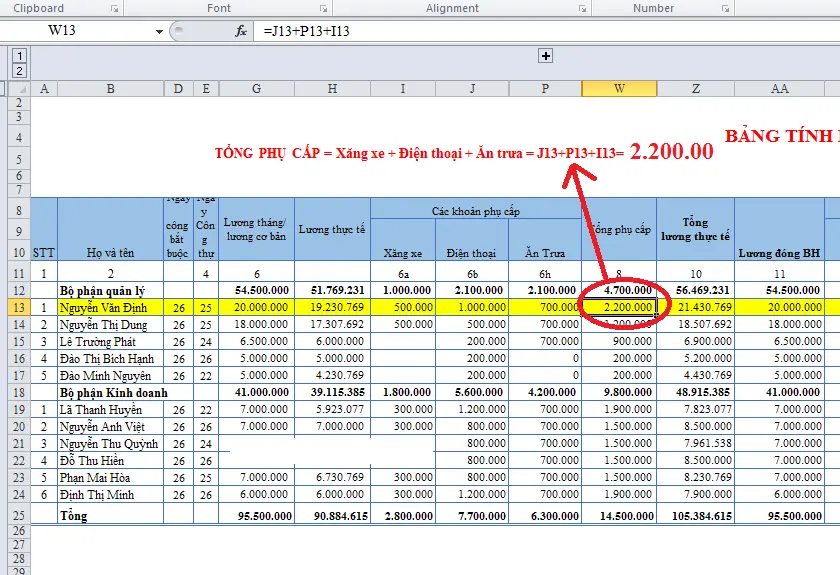Select column G header
The image size is (840, 575).
[257, 88]
